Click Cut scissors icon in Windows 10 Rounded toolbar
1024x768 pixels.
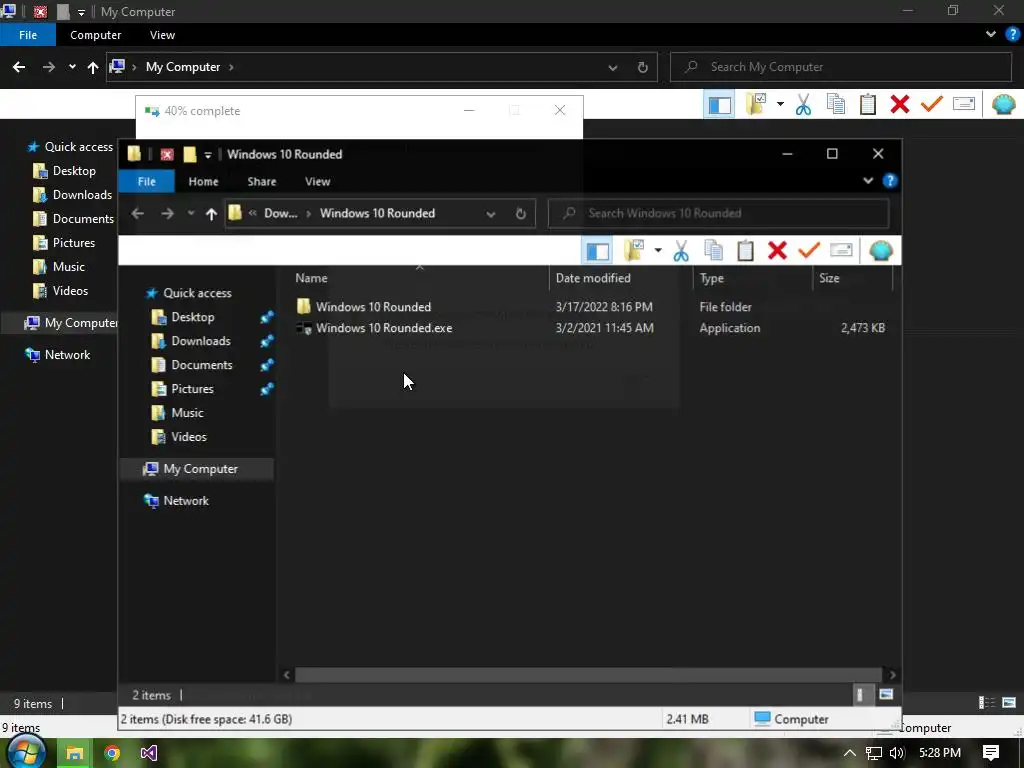[680, 251]
